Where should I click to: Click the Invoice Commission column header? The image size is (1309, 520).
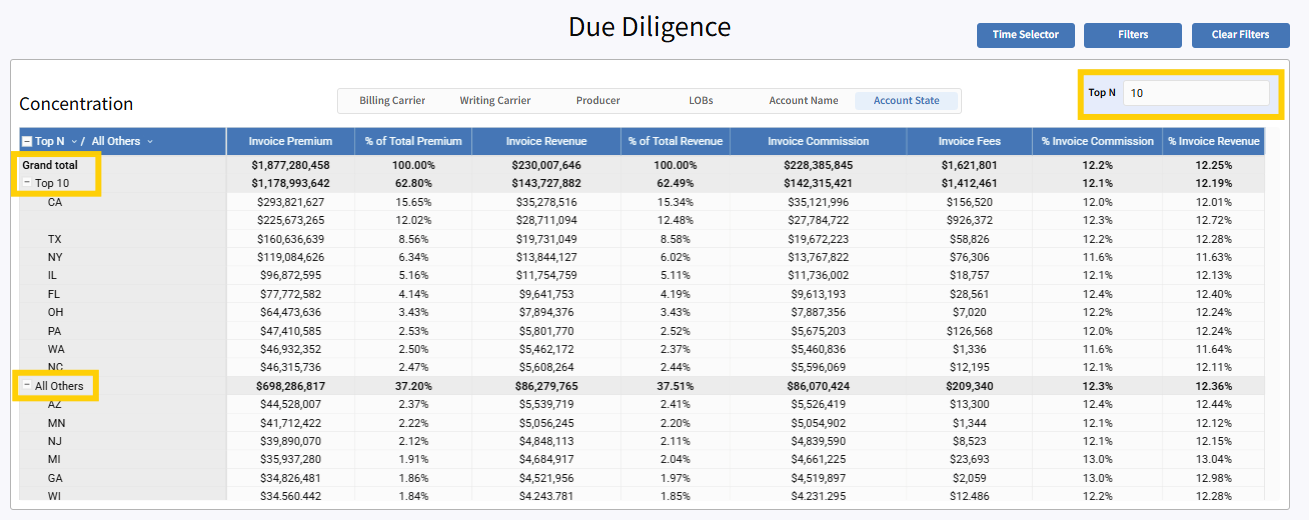point(818,142)
